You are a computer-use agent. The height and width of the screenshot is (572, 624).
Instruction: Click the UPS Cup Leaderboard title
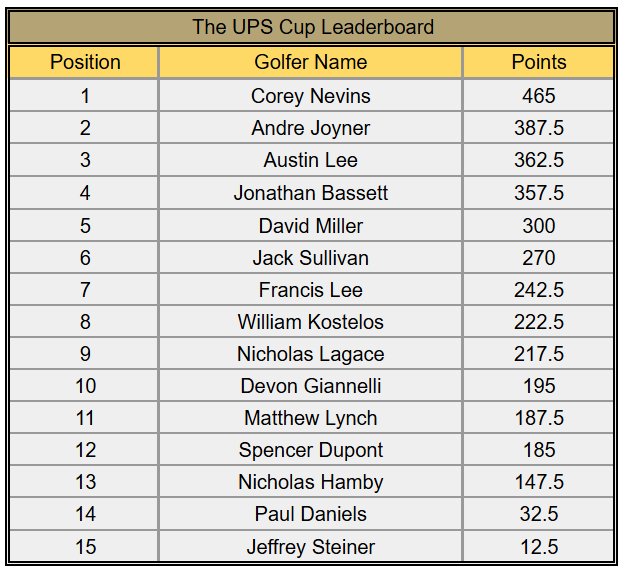point(312,27)
